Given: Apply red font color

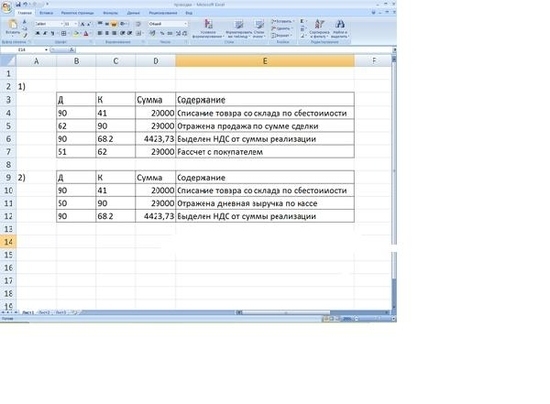Looking at the screenshot, I should point(86,33).
